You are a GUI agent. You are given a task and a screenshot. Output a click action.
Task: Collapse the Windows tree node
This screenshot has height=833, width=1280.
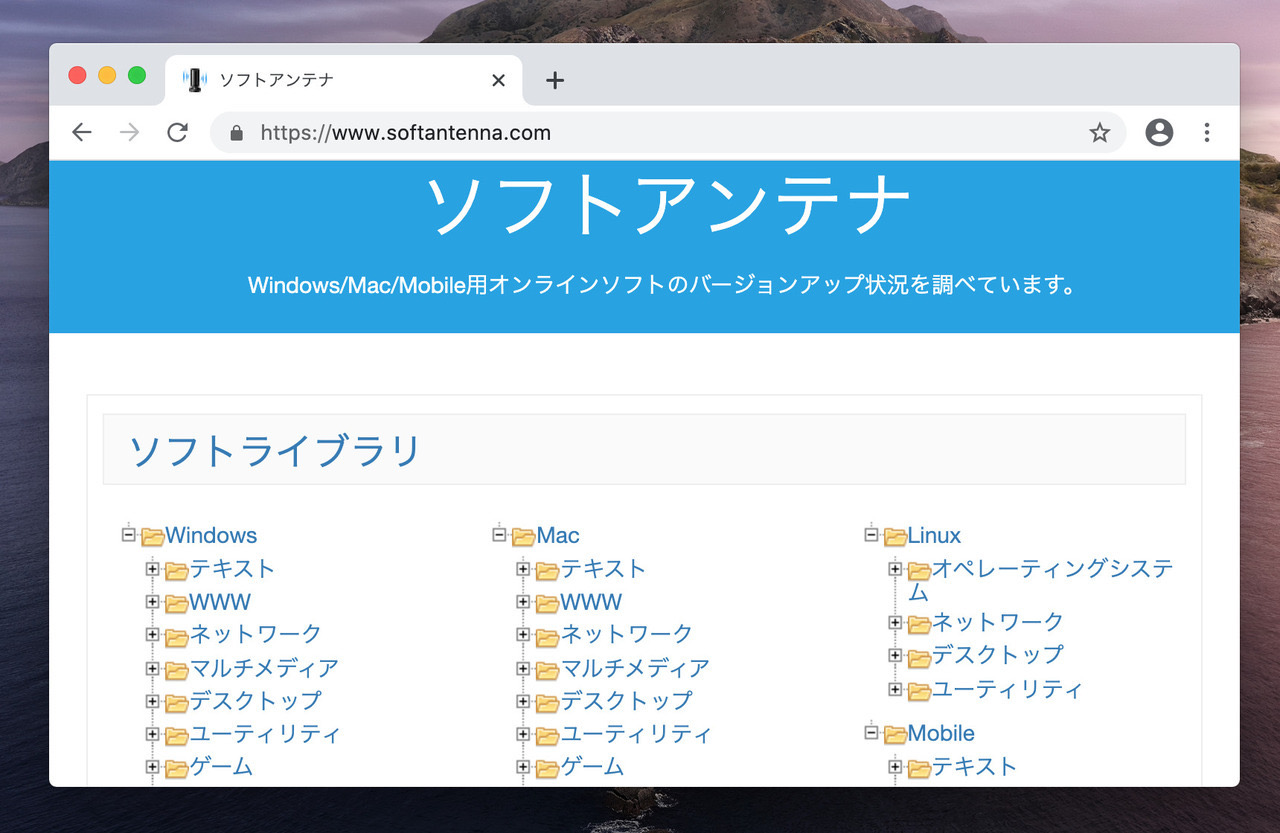(x=128, y=535)
